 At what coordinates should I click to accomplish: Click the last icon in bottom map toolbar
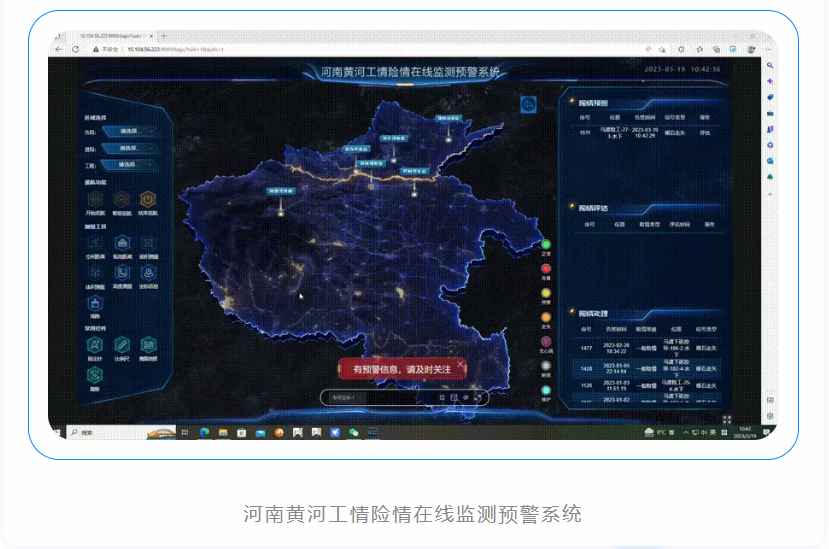click(x=478, y=398)
